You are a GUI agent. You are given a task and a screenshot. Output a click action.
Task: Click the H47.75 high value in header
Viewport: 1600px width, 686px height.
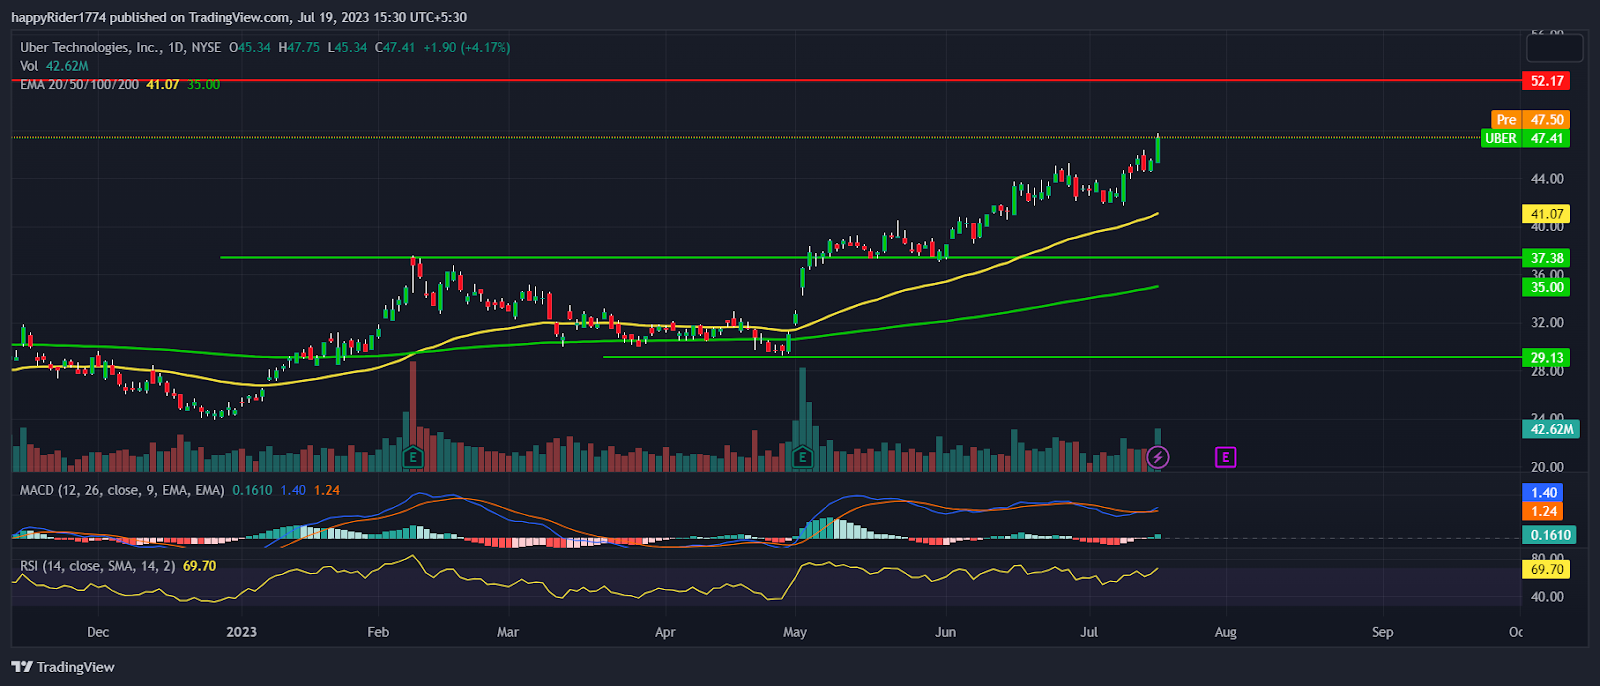tap(299, 47)
